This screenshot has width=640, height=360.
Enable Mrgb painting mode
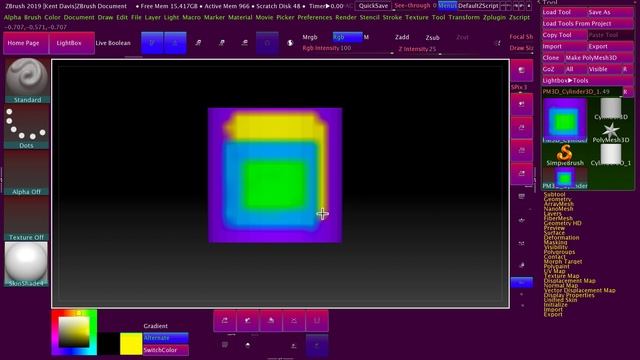point(310,37)
